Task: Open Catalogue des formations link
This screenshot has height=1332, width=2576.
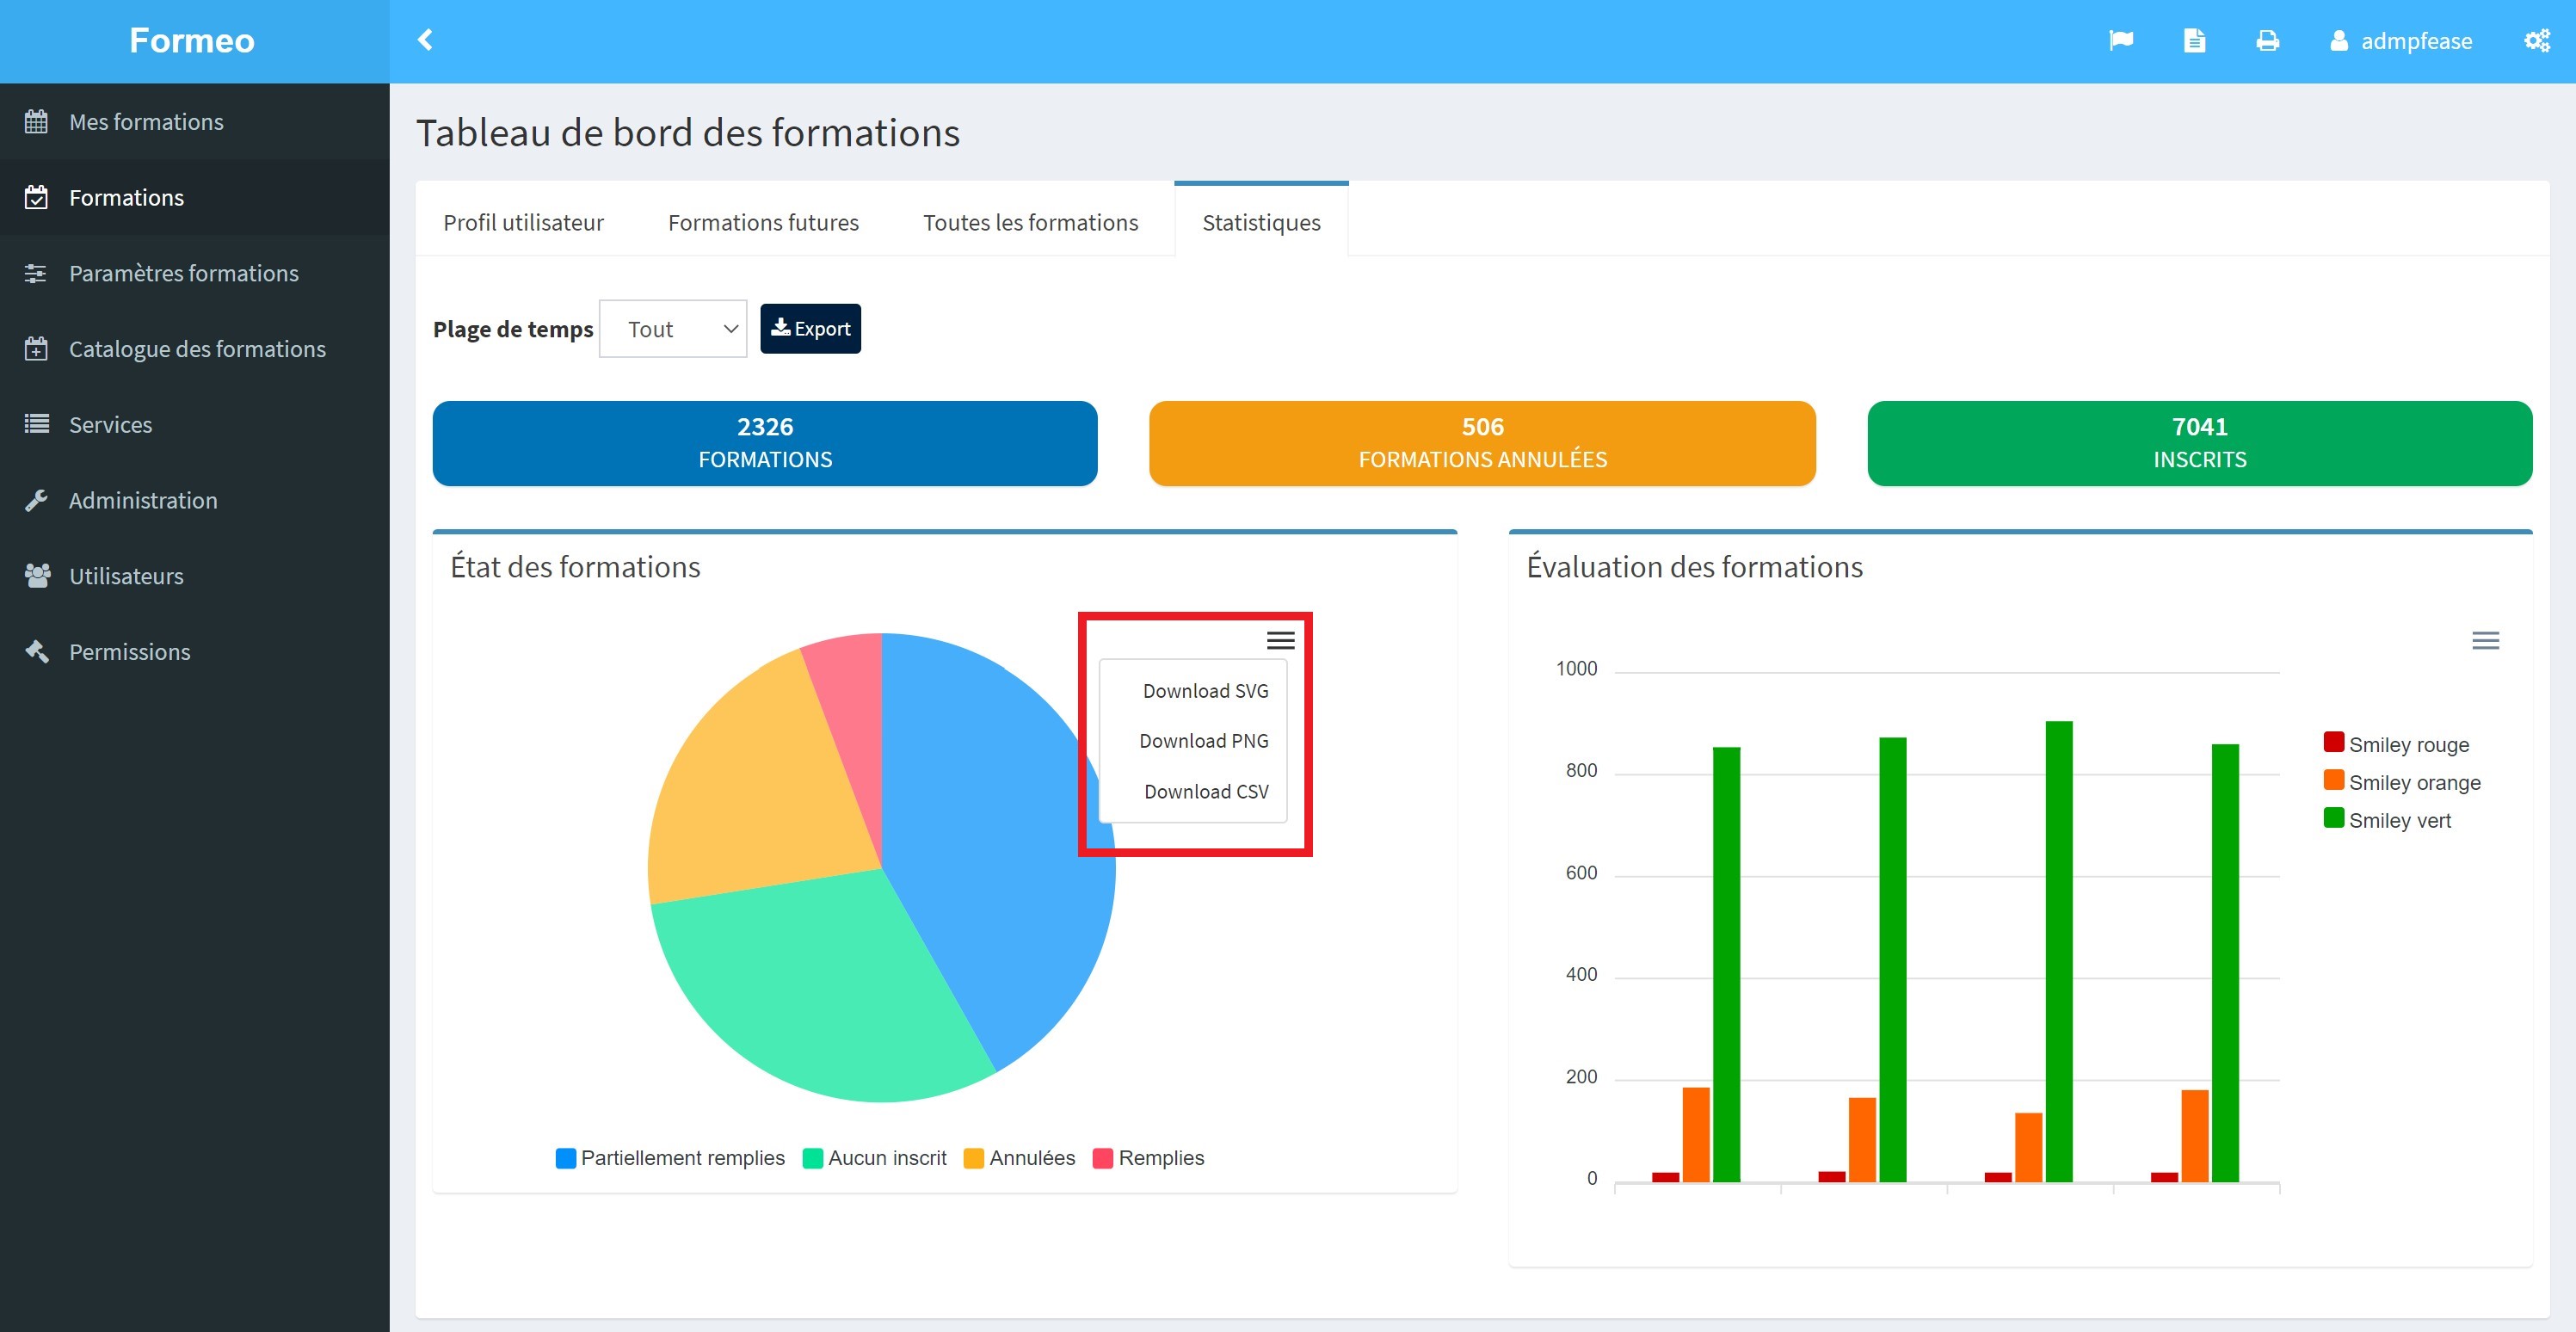Action: point(195,349)
